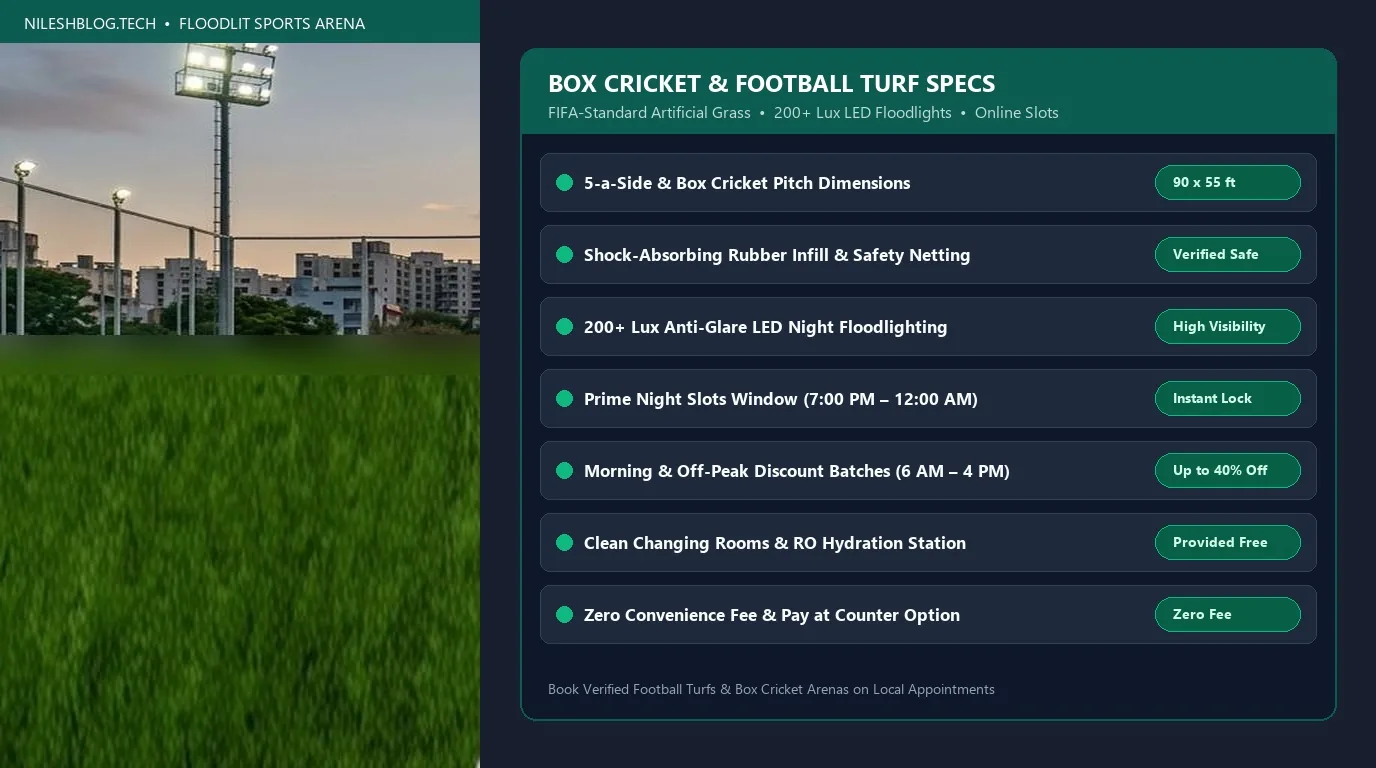The width and height of the screenshot is (1376, 768).
Task: Click the 'NILESHBLOG.TECH' header text
Action: (x=90, y=23)
